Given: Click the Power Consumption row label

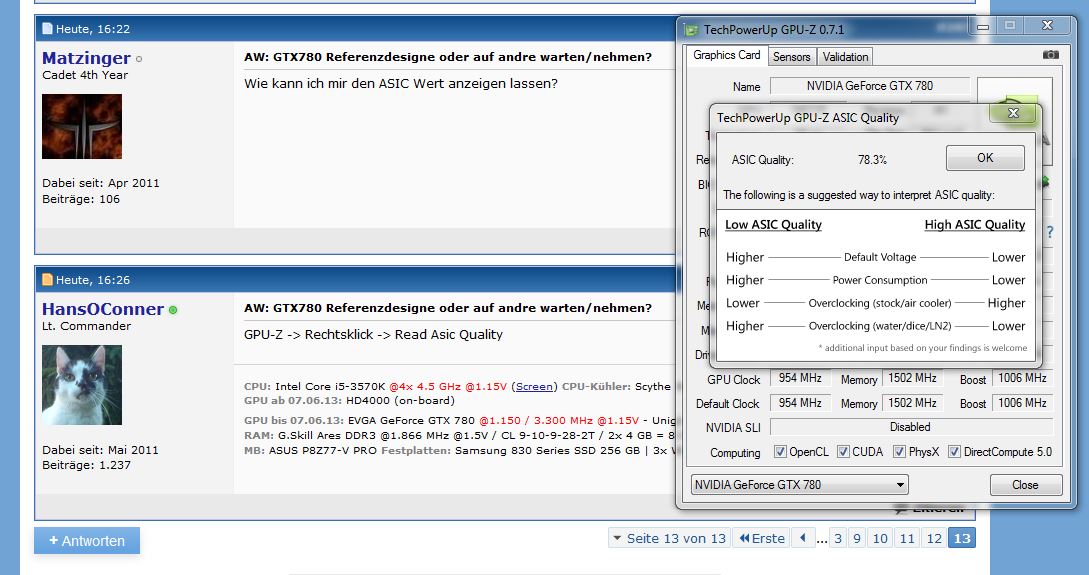Looking at the screenshot, I should [x=880, y=280].
